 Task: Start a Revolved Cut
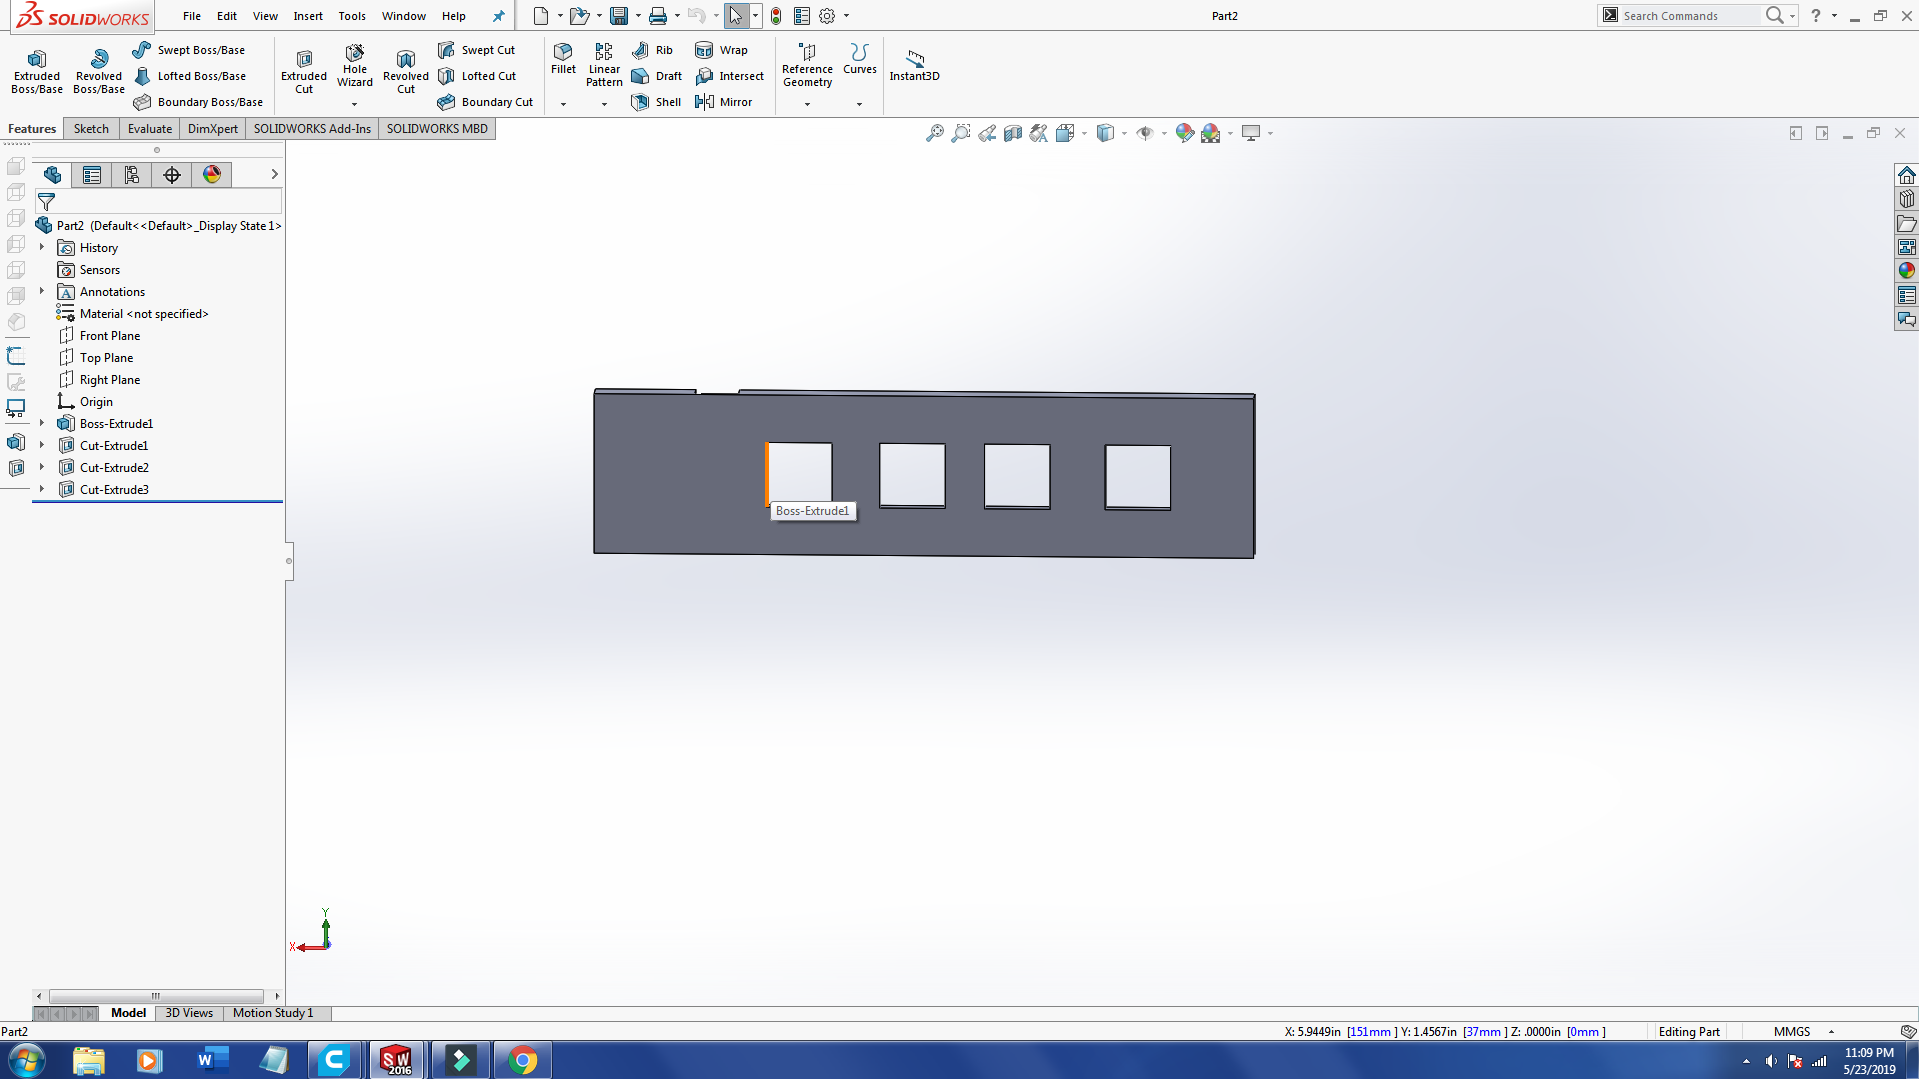point(406,71)
